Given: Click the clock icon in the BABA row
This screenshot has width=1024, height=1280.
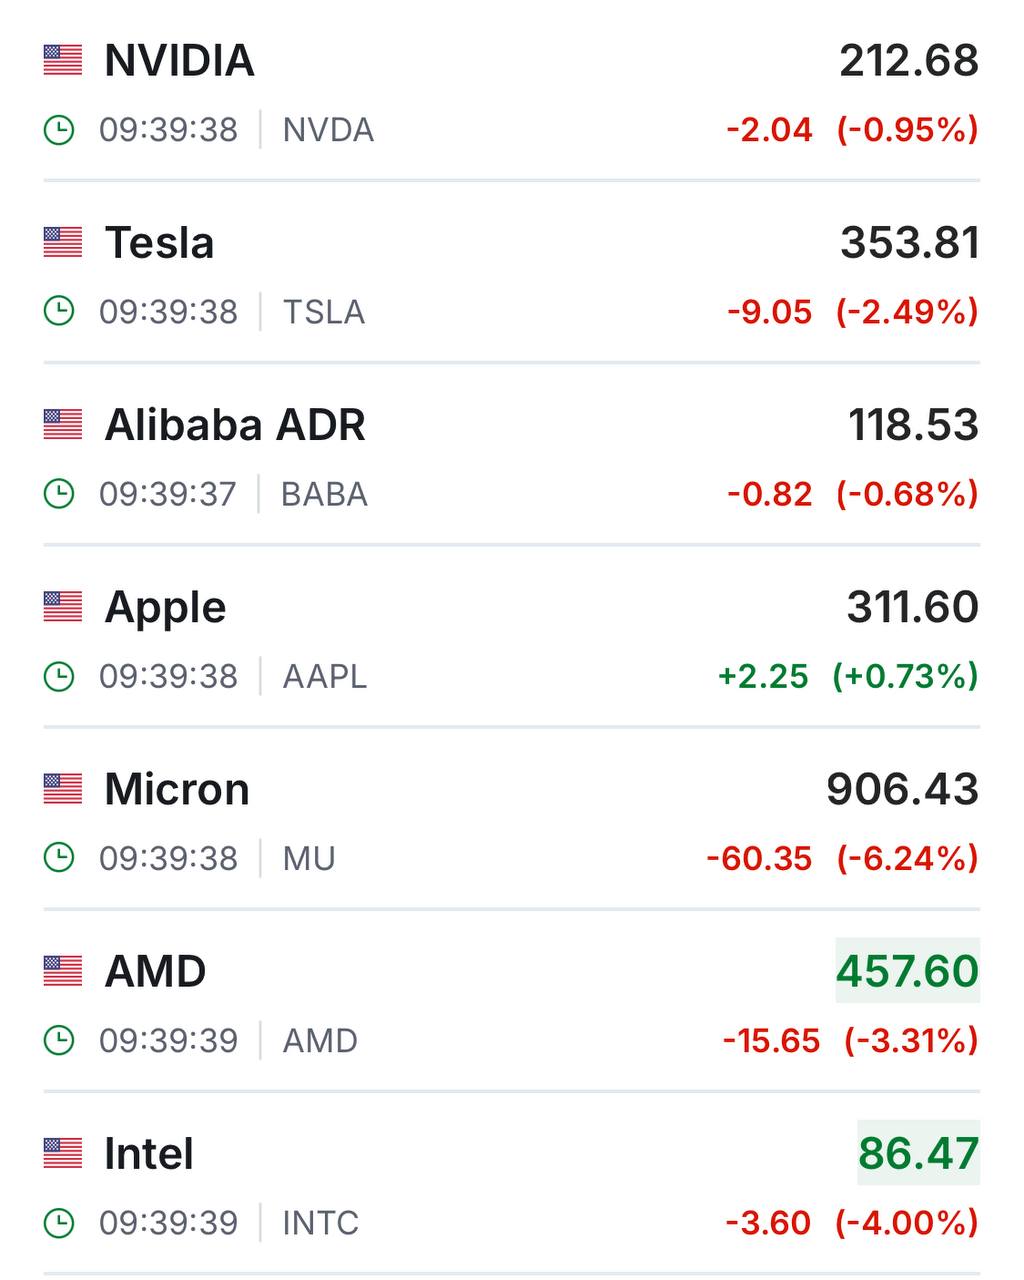Looking at the screenshot, I should pyautogui.click(x=59, y=494).
